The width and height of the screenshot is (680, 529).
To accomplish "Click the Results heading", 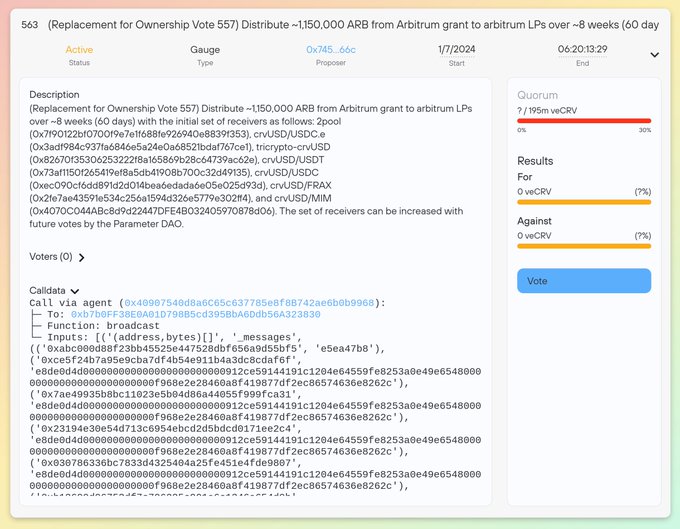I will click(535, 161).
